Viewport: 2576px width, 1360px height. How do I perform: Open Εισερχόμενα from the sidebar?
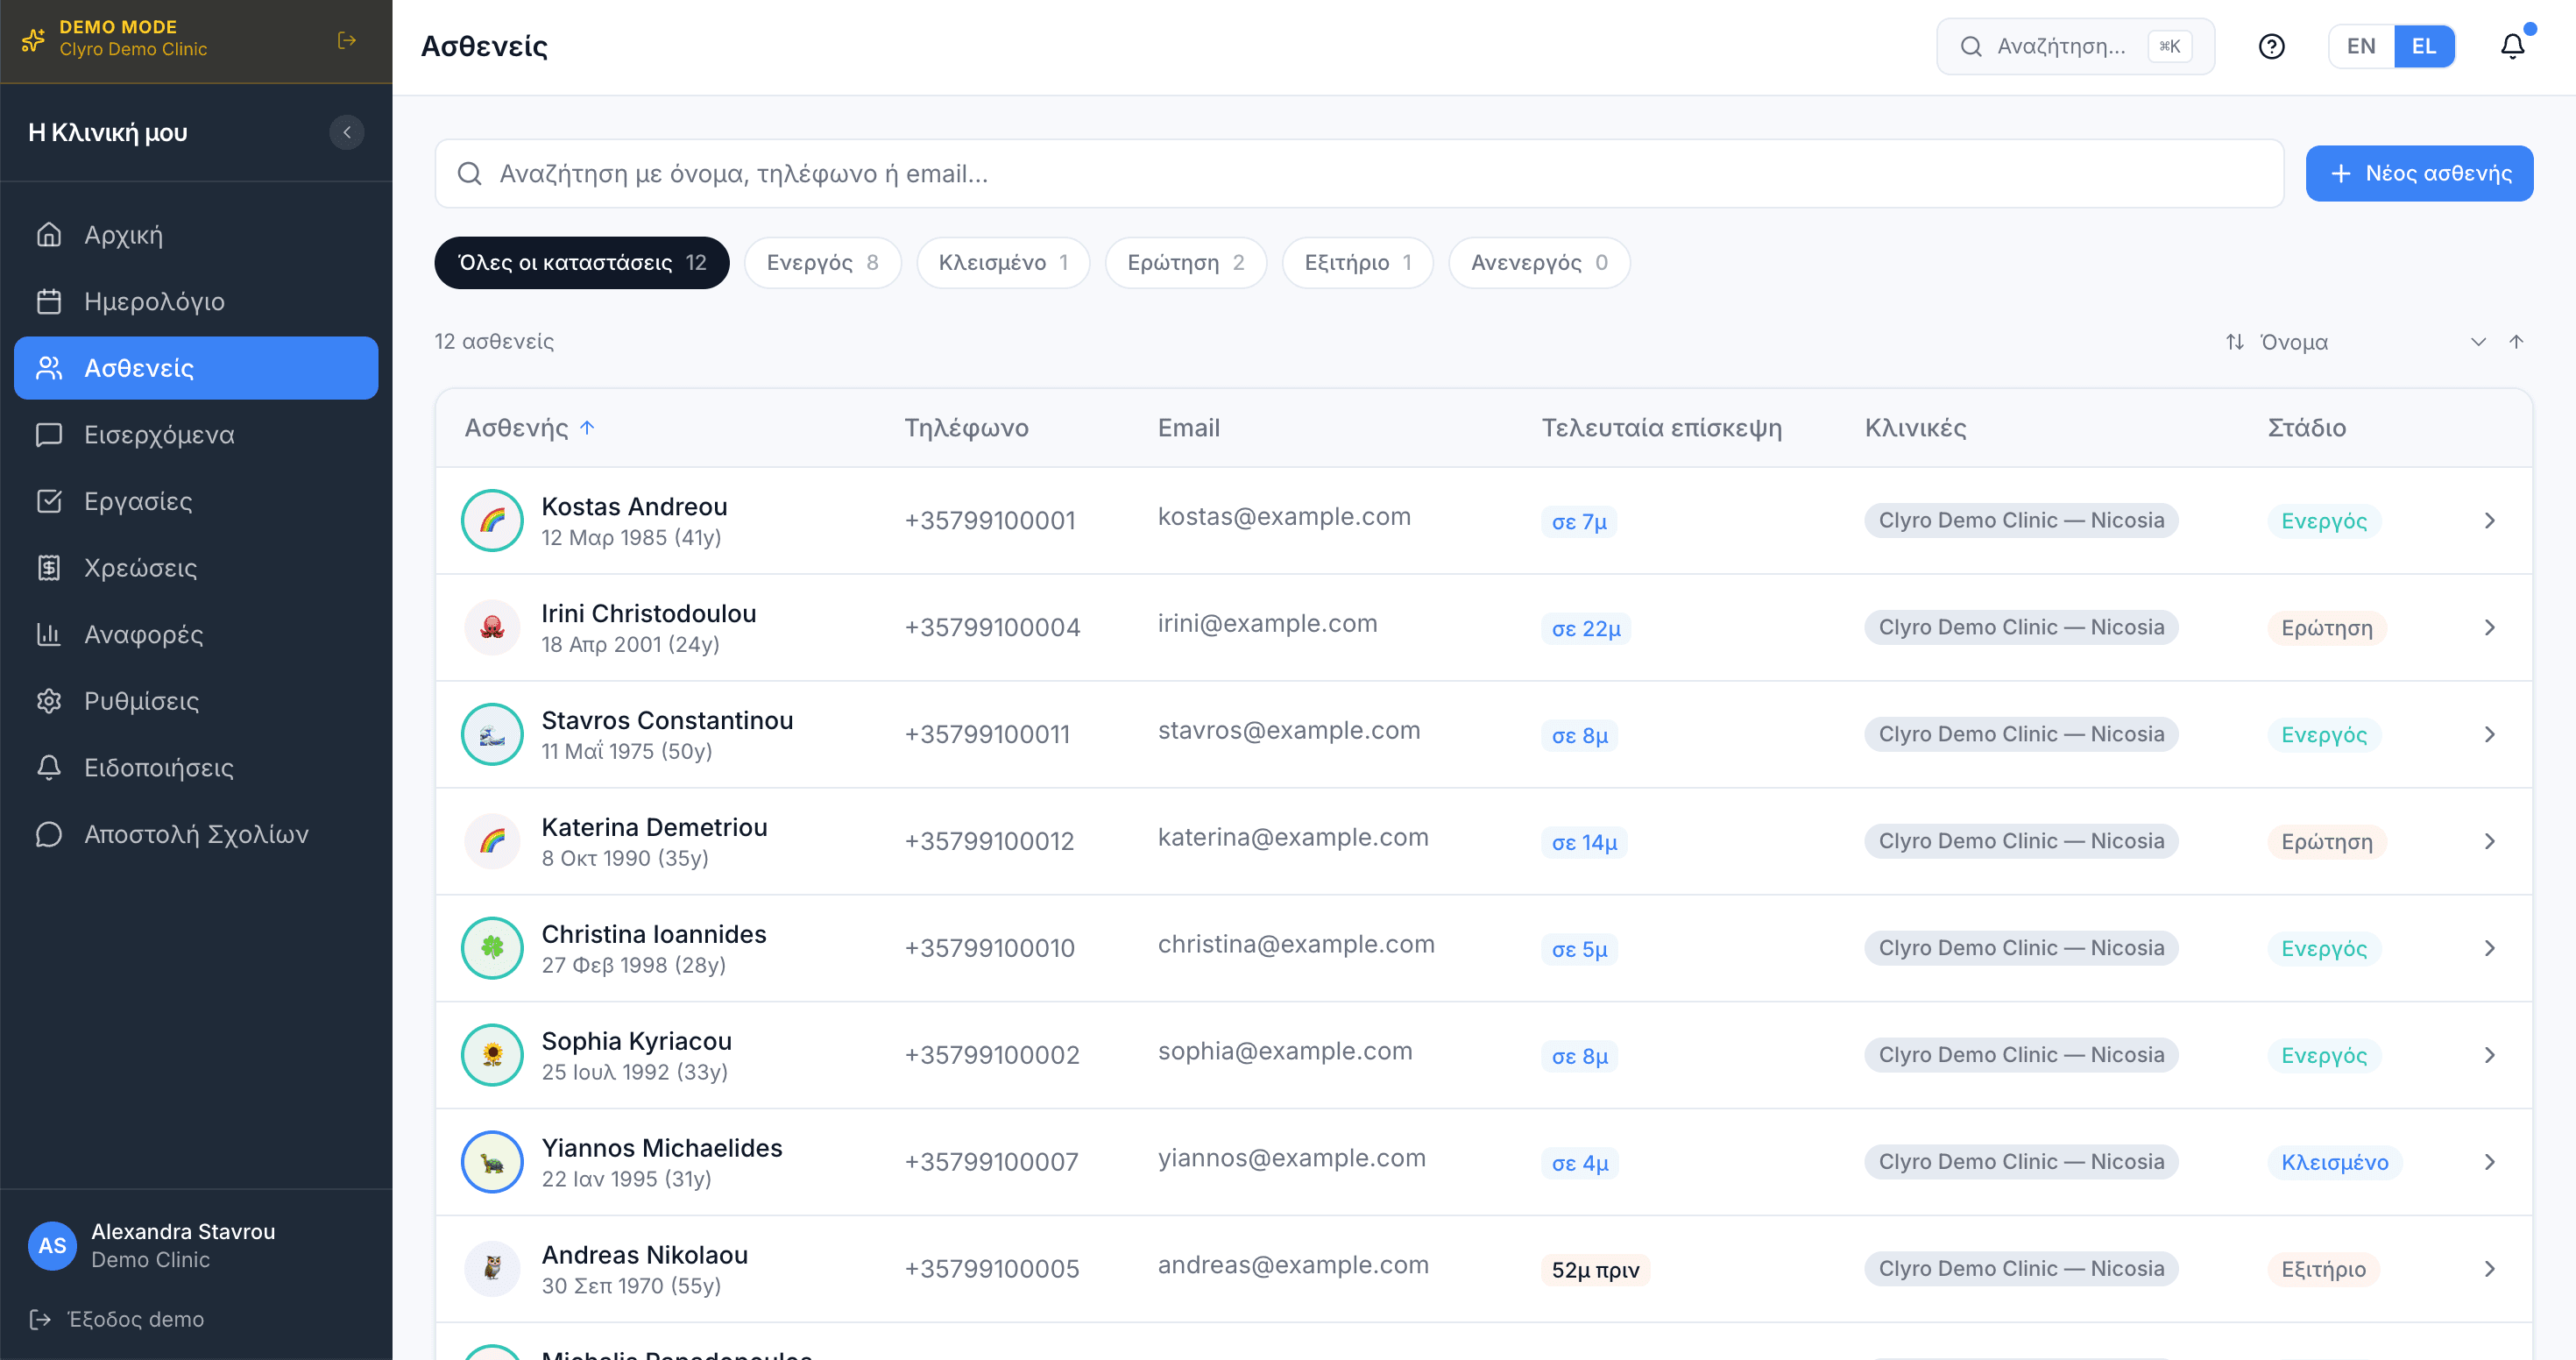click(196, 434)
